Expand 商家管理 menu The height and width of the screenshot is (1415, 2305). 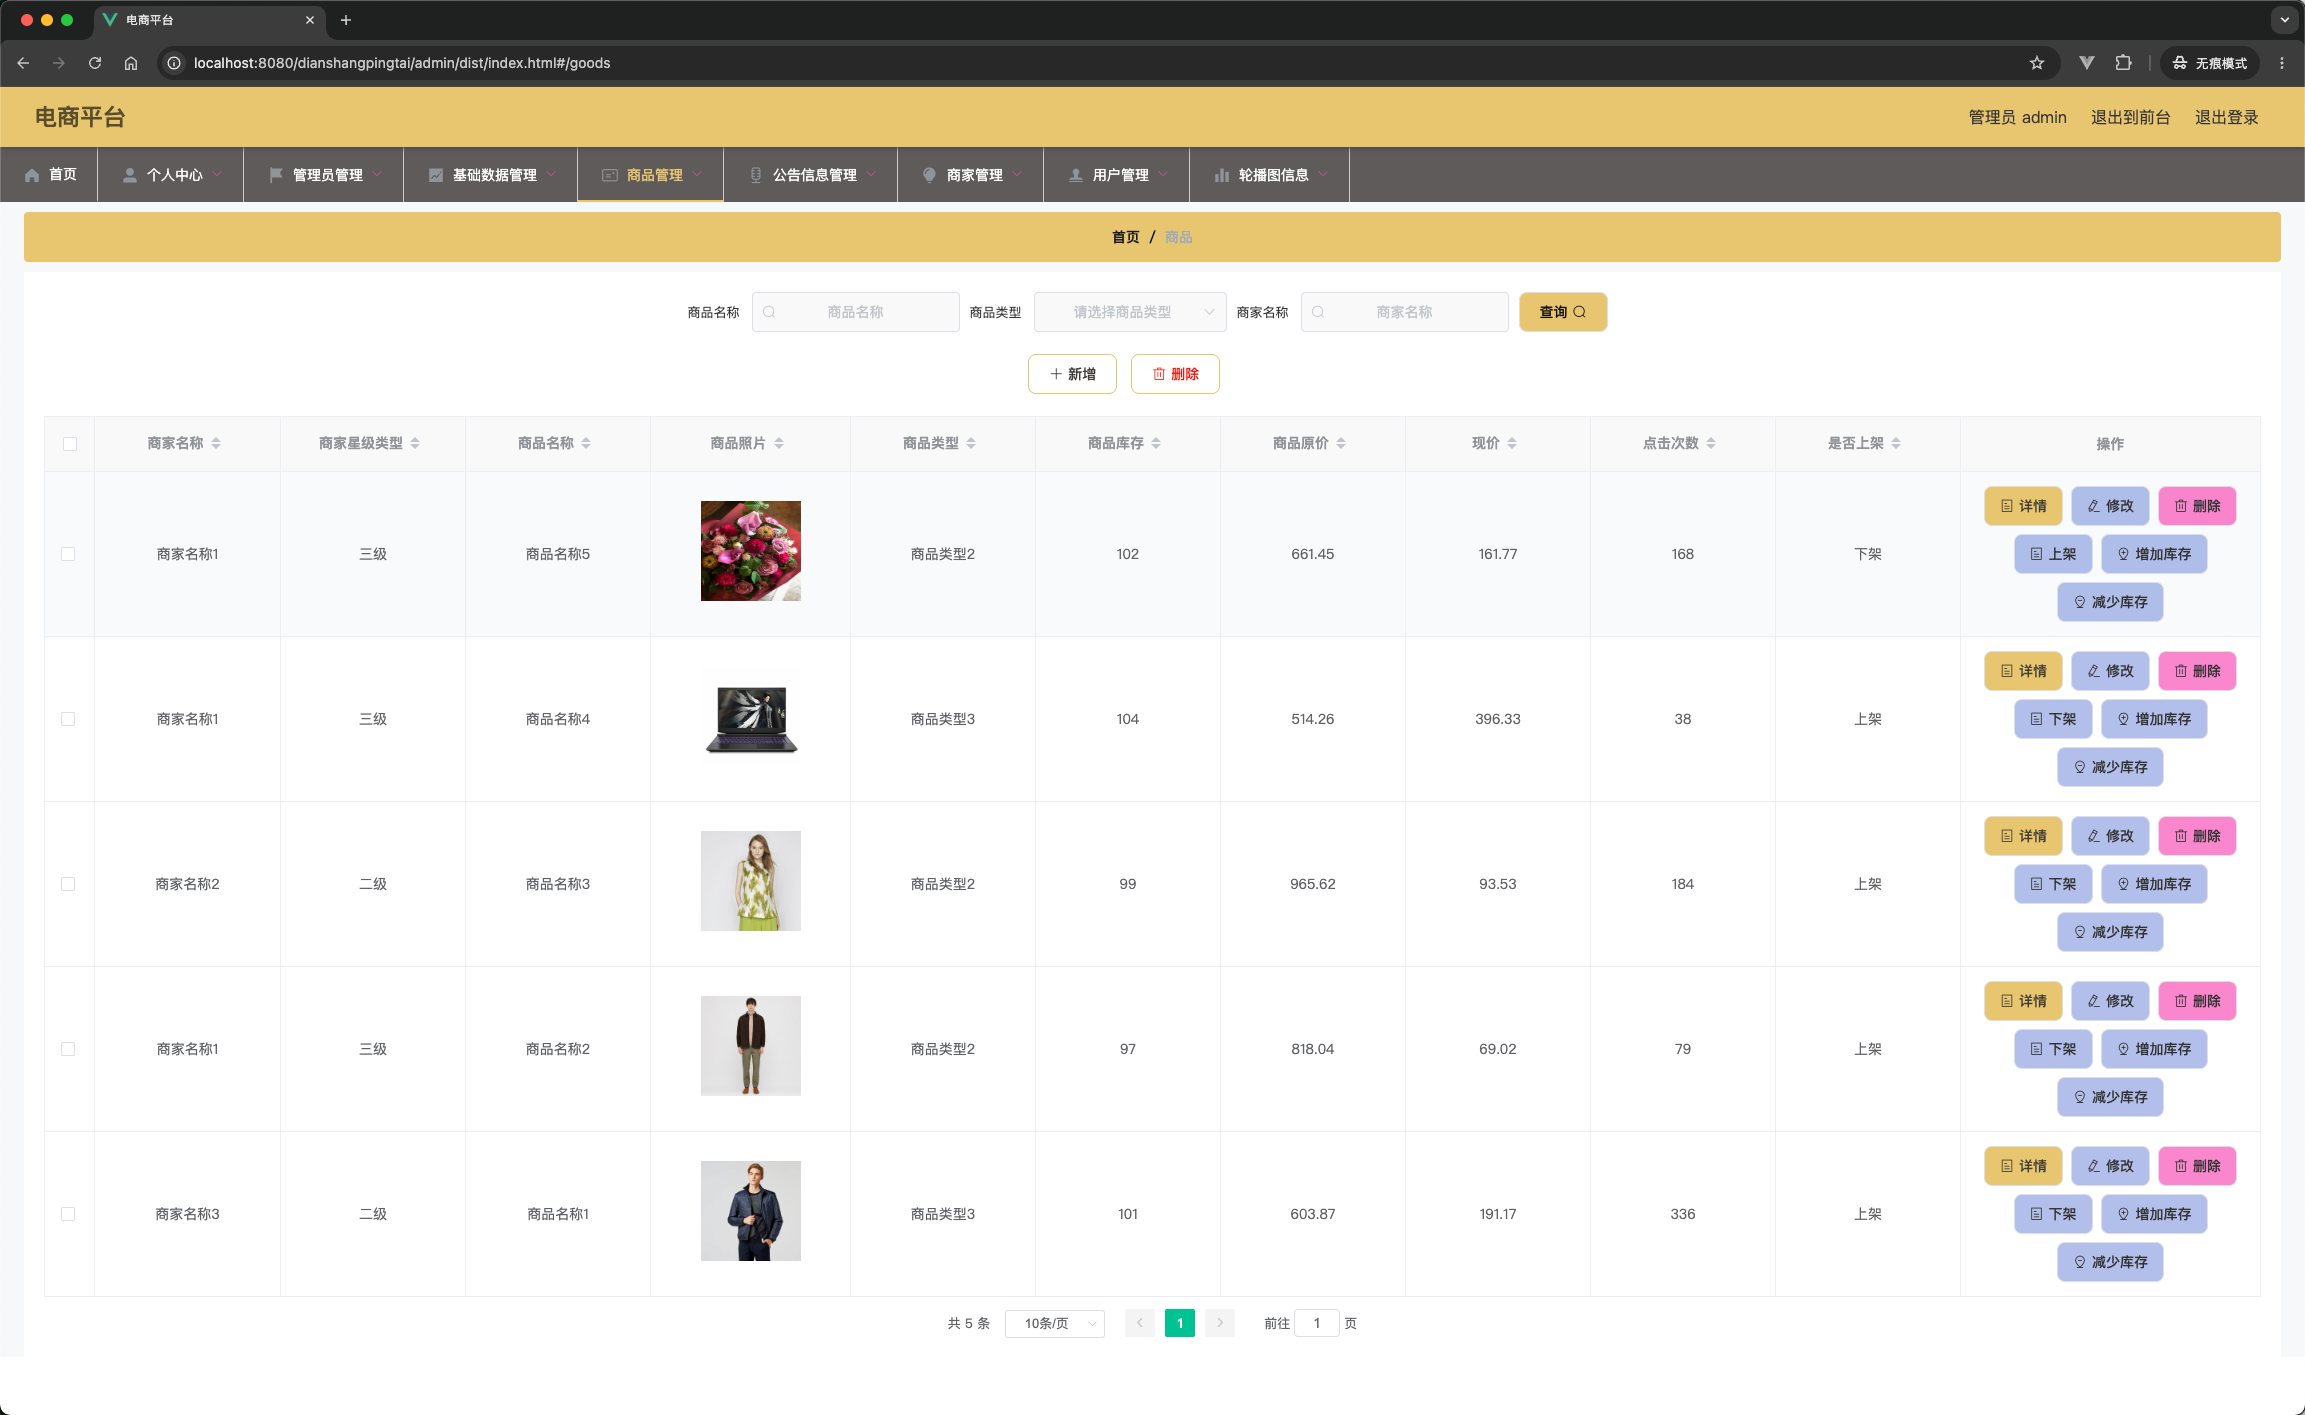point(971,175)
